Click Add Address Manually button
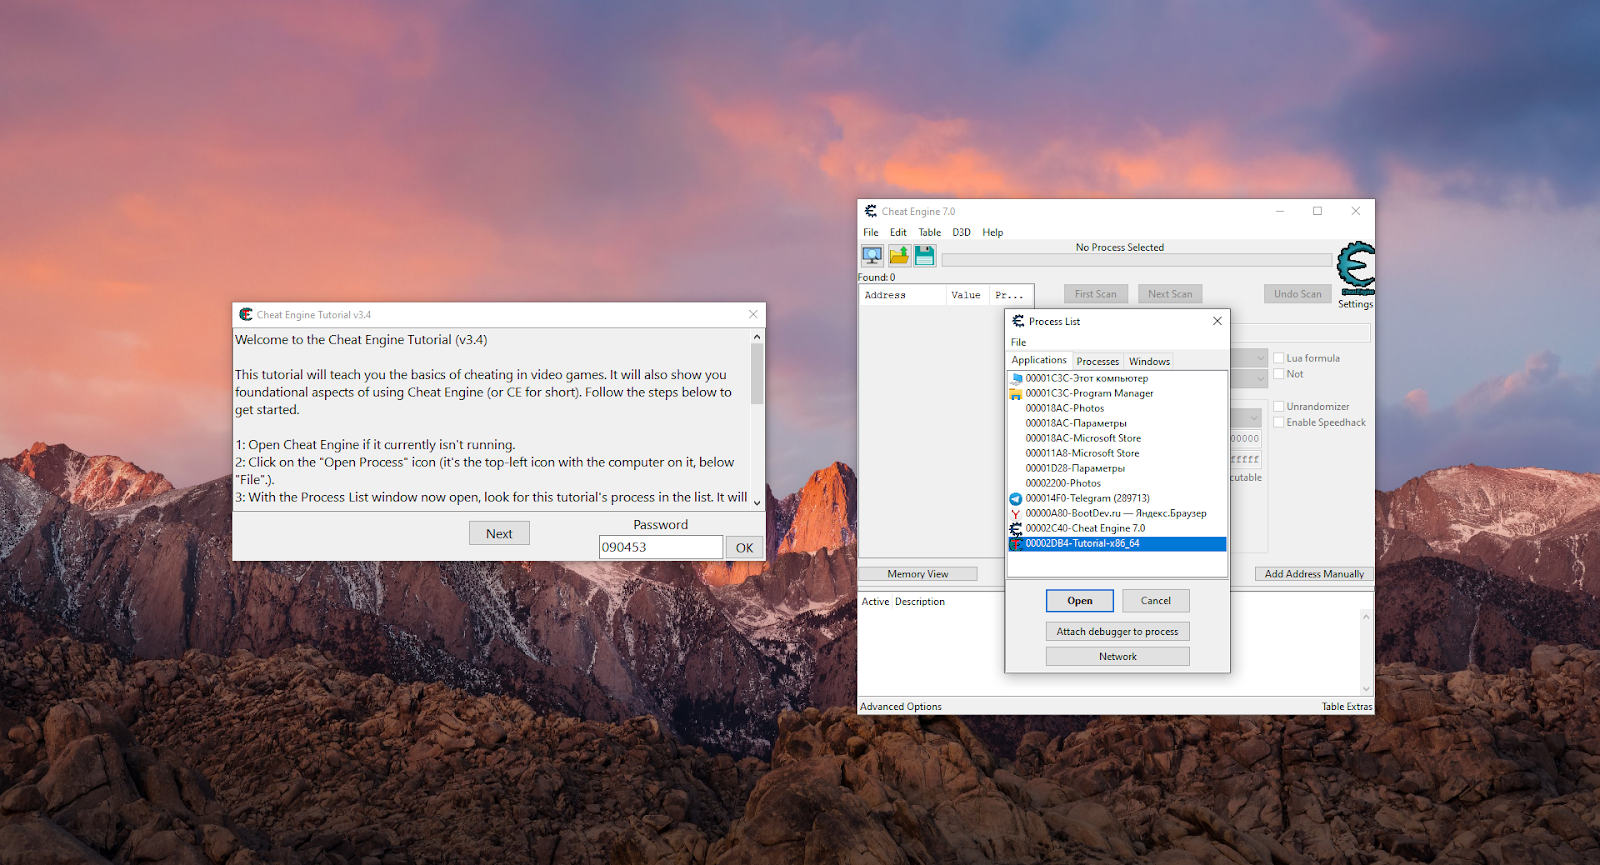This screenshot has height=865, width=1600. pyautogui.click(x=1314, y=574)
